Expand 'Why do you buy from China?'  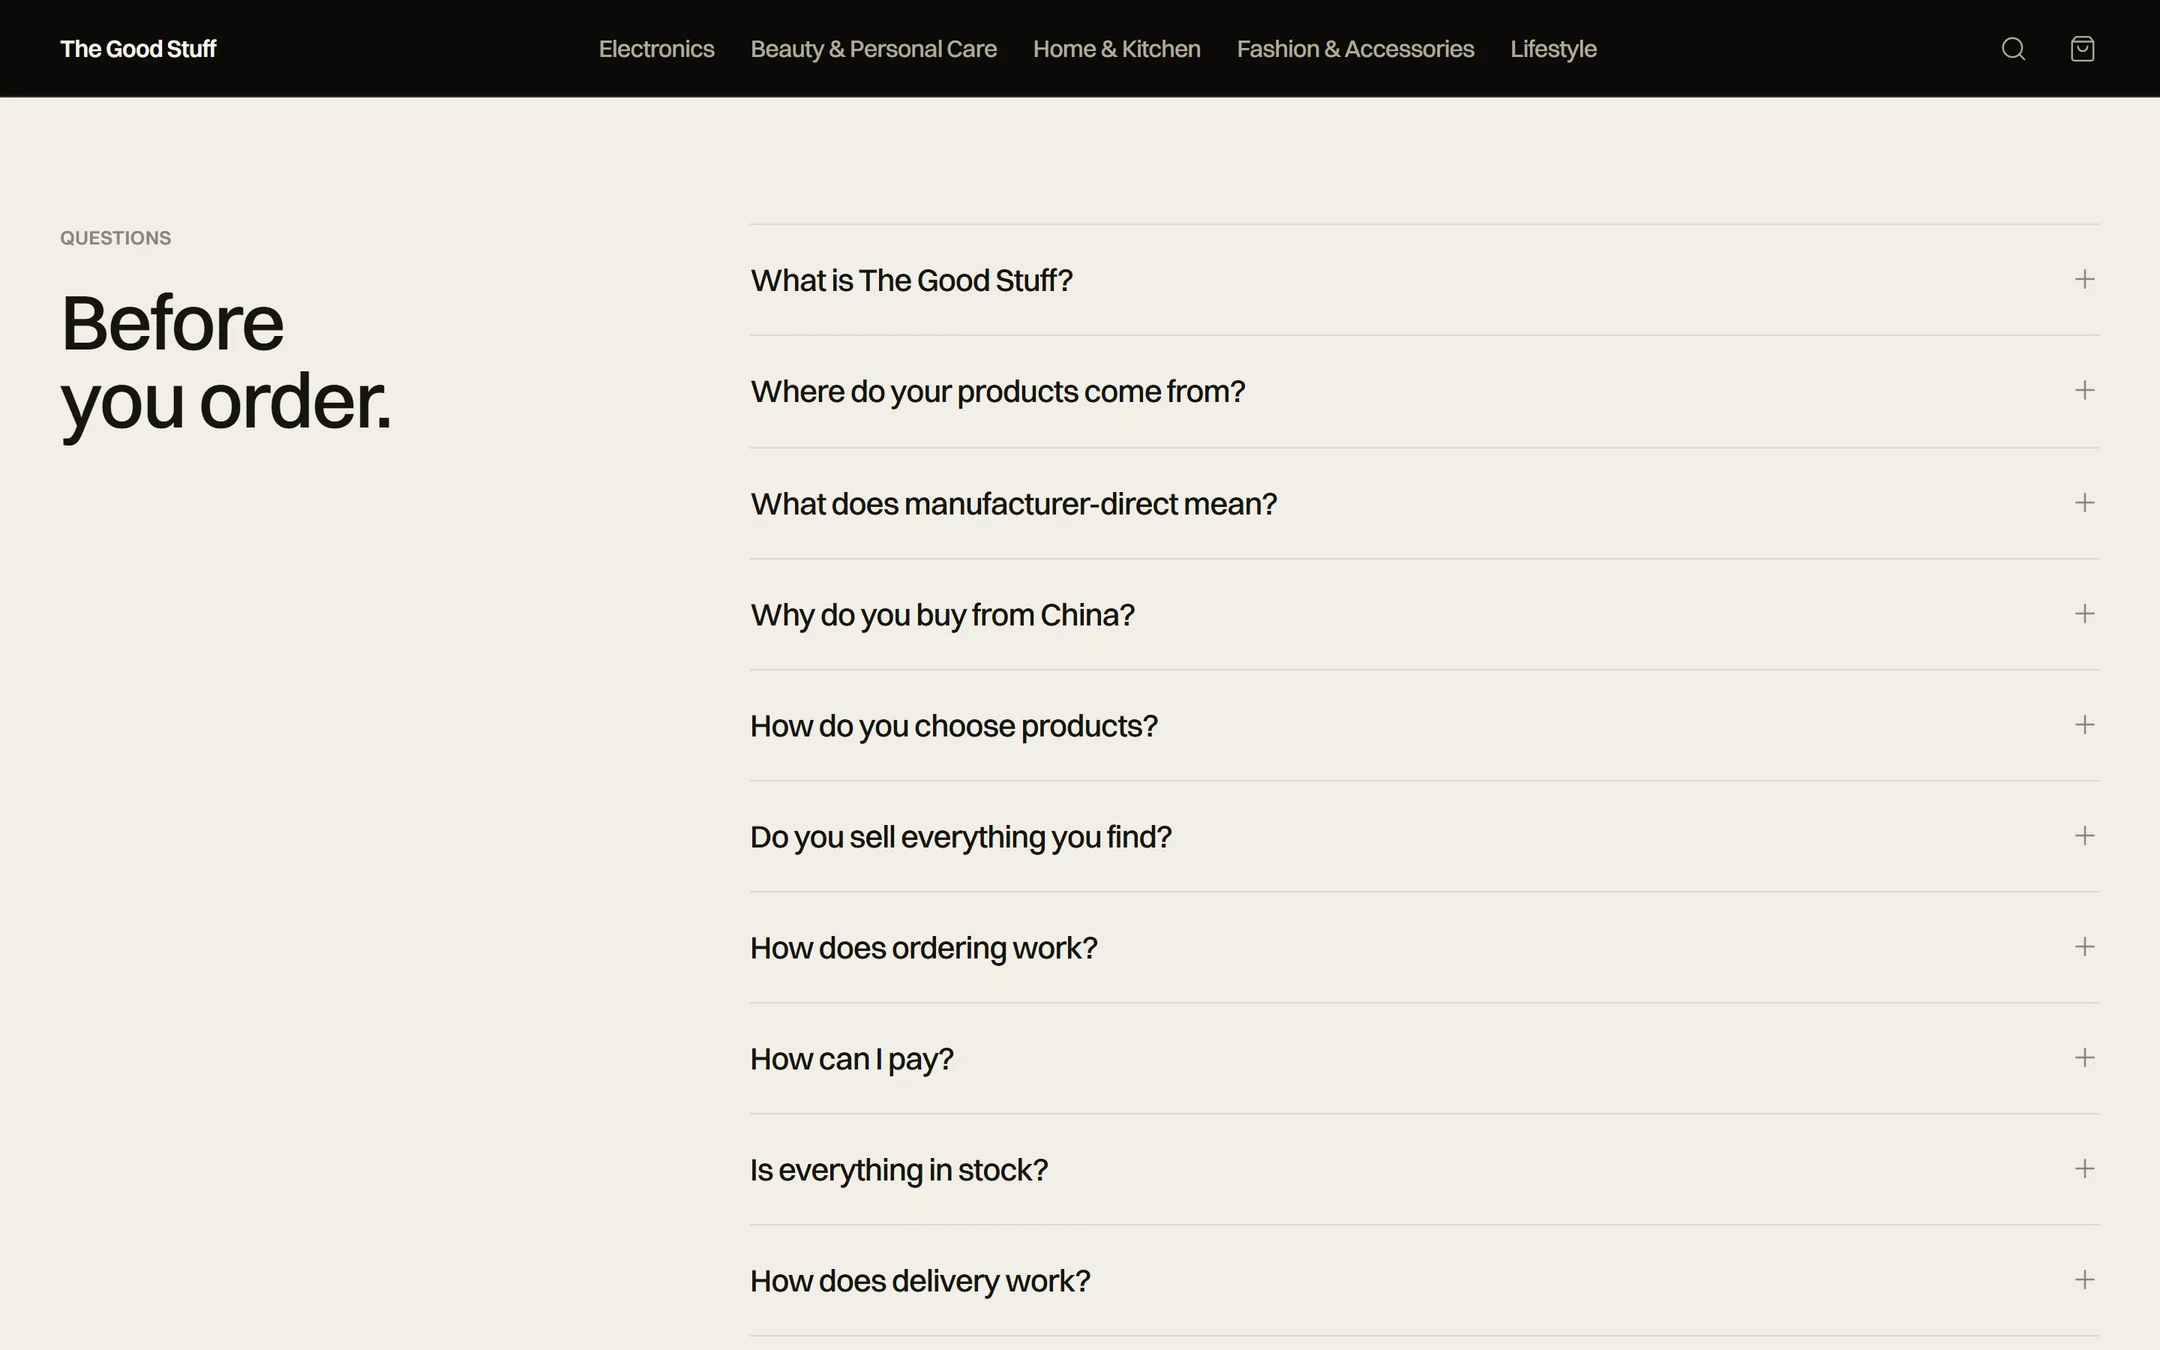tap(1424, 614)
